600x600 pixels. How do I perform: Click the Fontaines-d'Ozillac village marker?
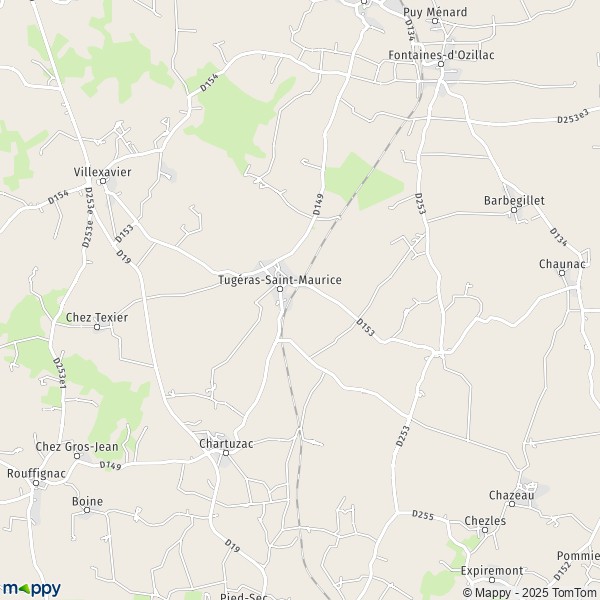(x=441, y=64)
